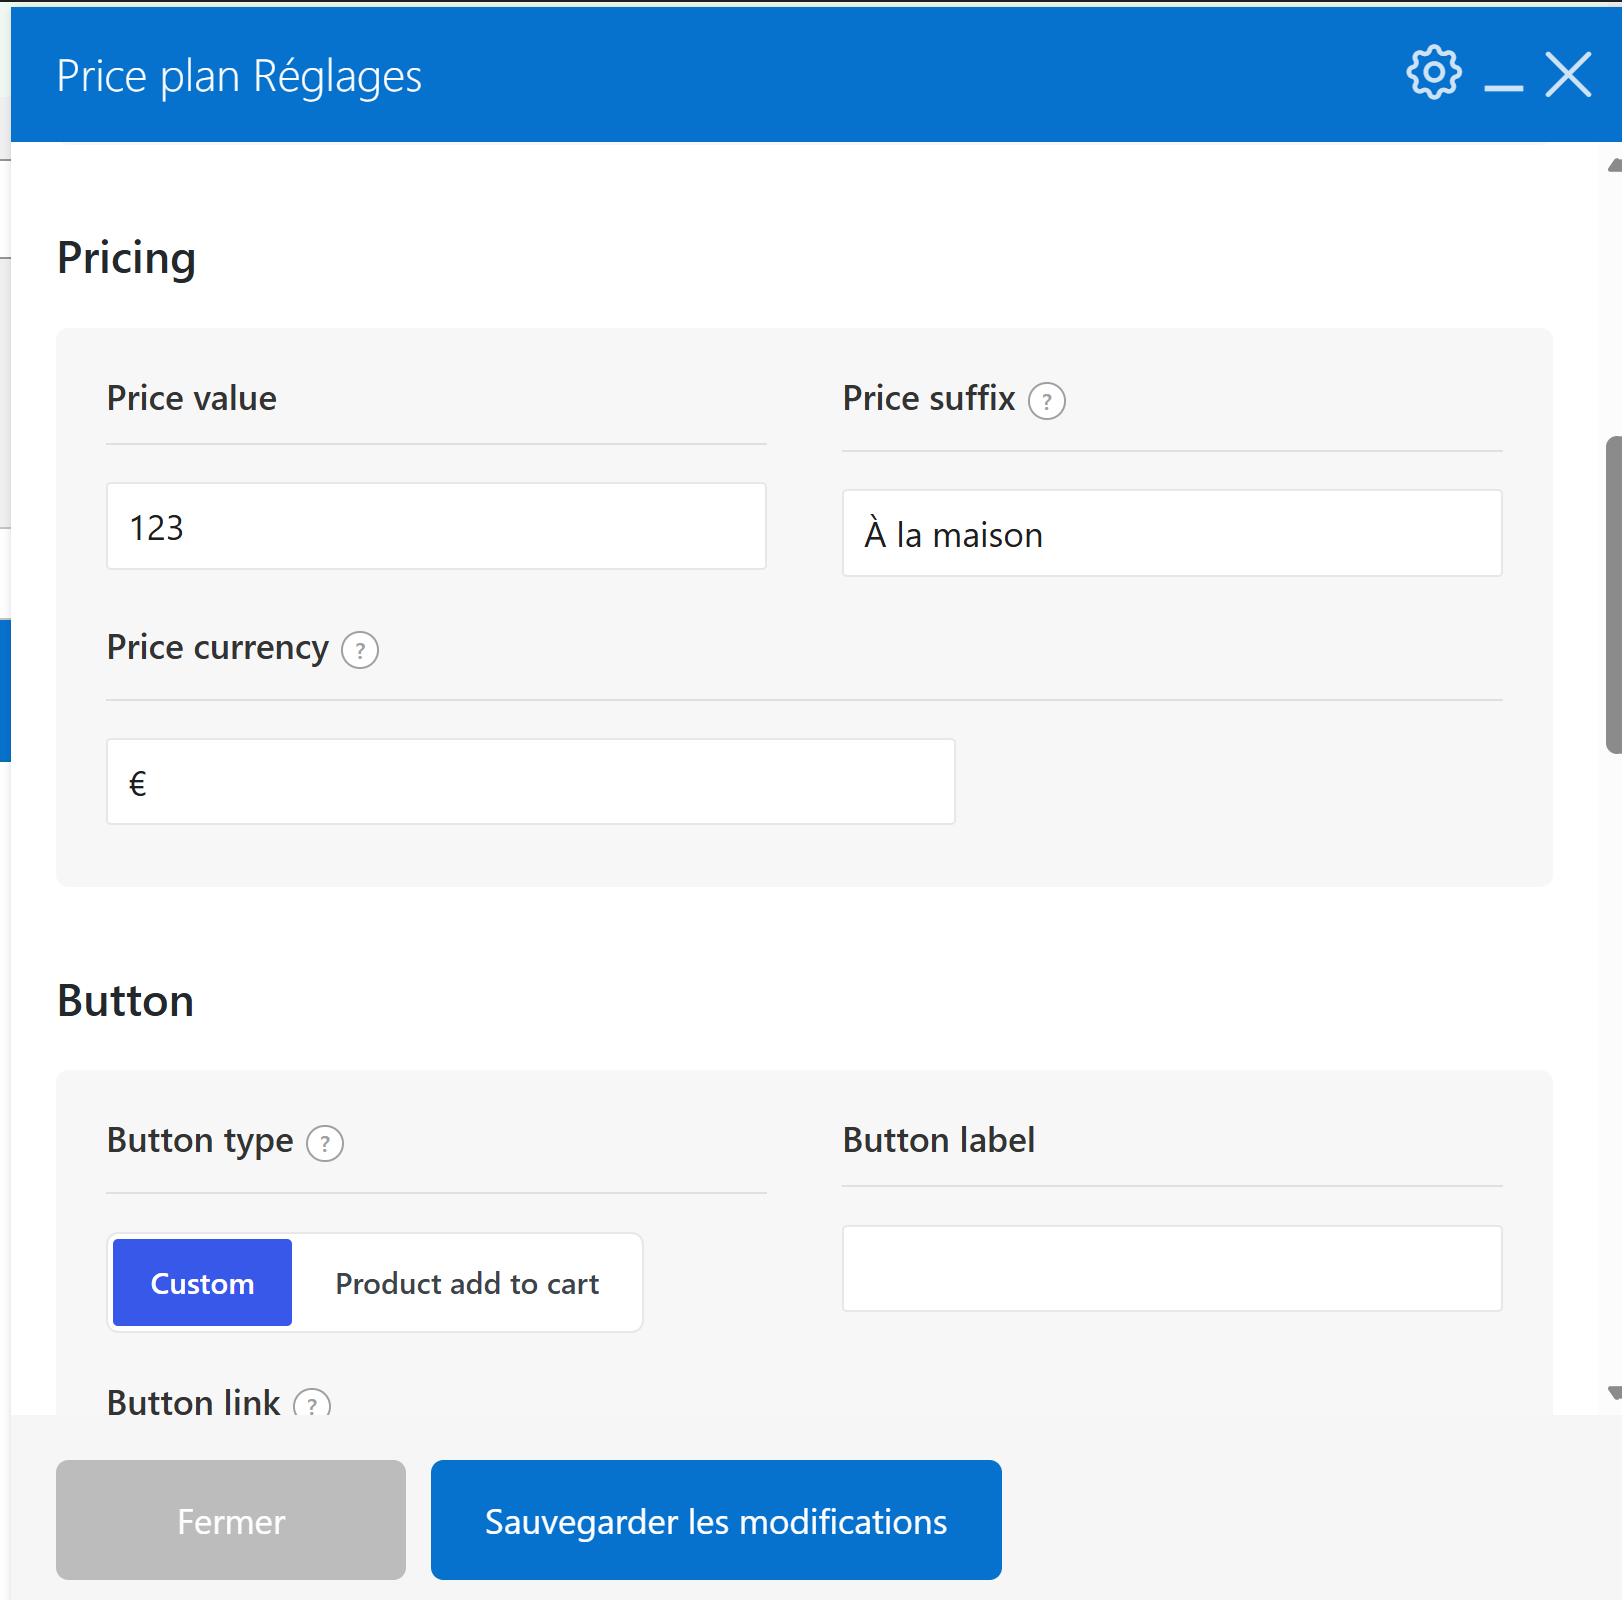The image size is (1622, 1600).
Task: Show help for Button link
Action: [x=312, y=1403]
